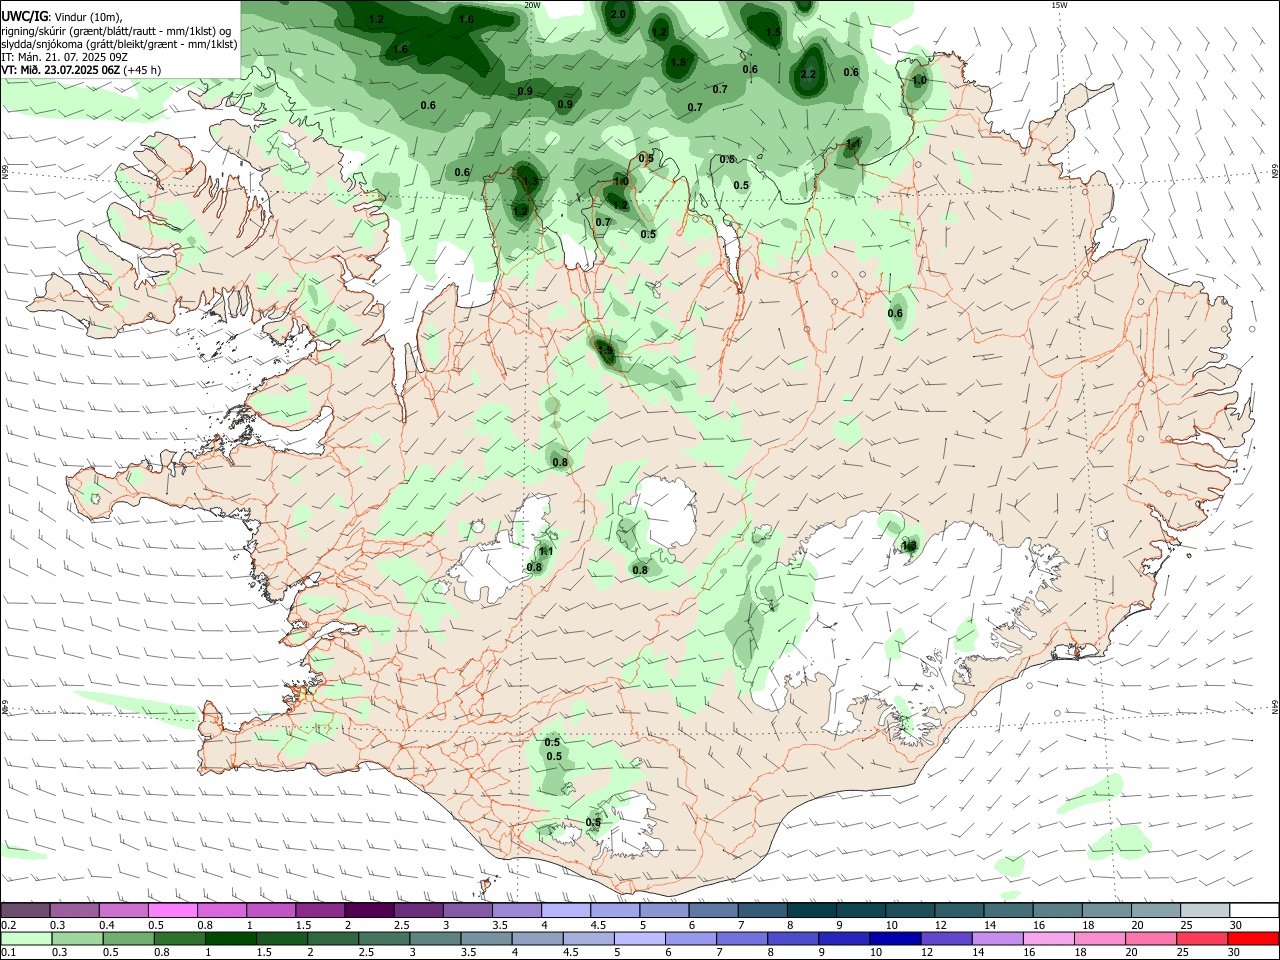Viewport: 1280px width, 960px height.
Task: Select the '30' label in the top legend row
Action: click(1235, 925)
